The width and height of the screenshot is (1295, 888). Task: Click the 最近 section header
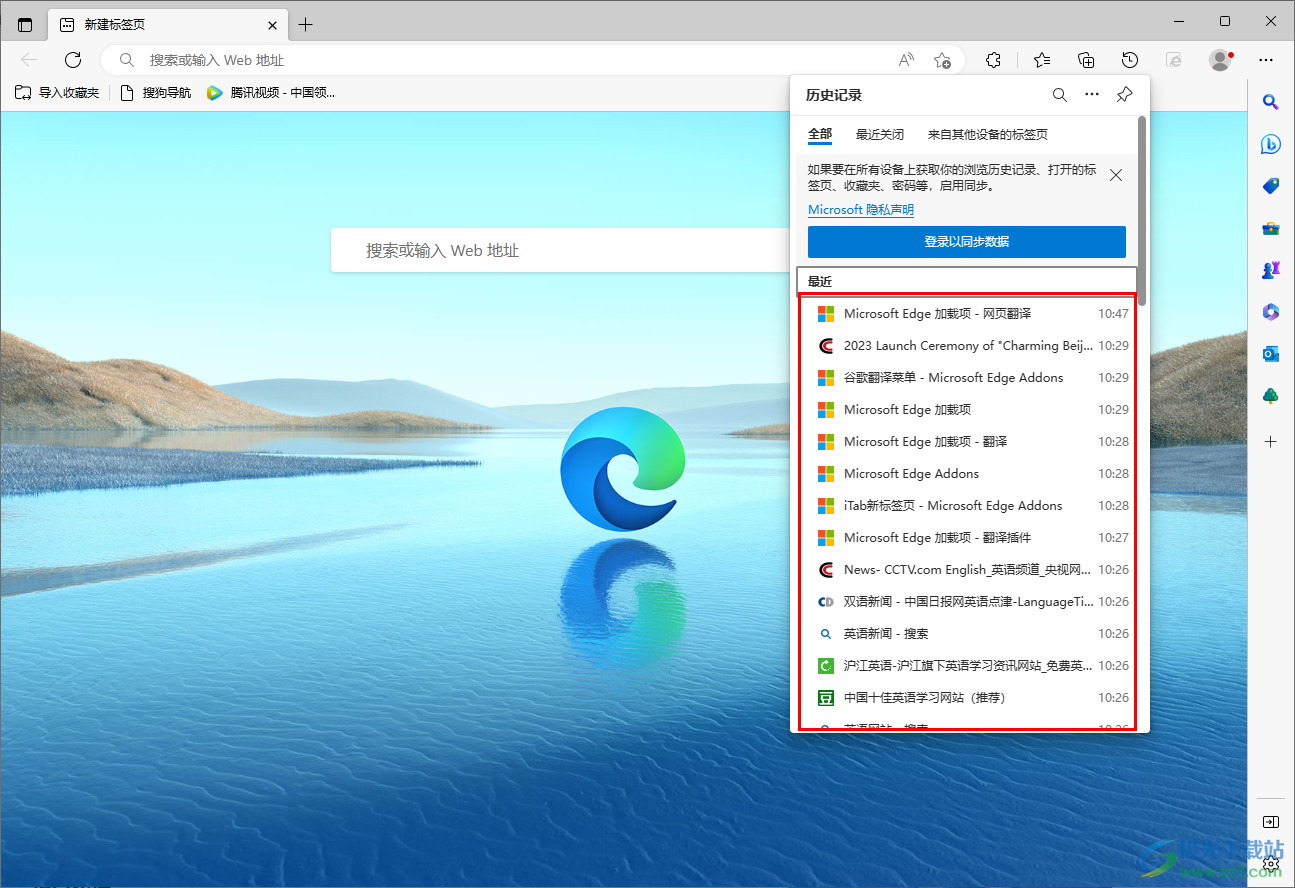(967, 282)
